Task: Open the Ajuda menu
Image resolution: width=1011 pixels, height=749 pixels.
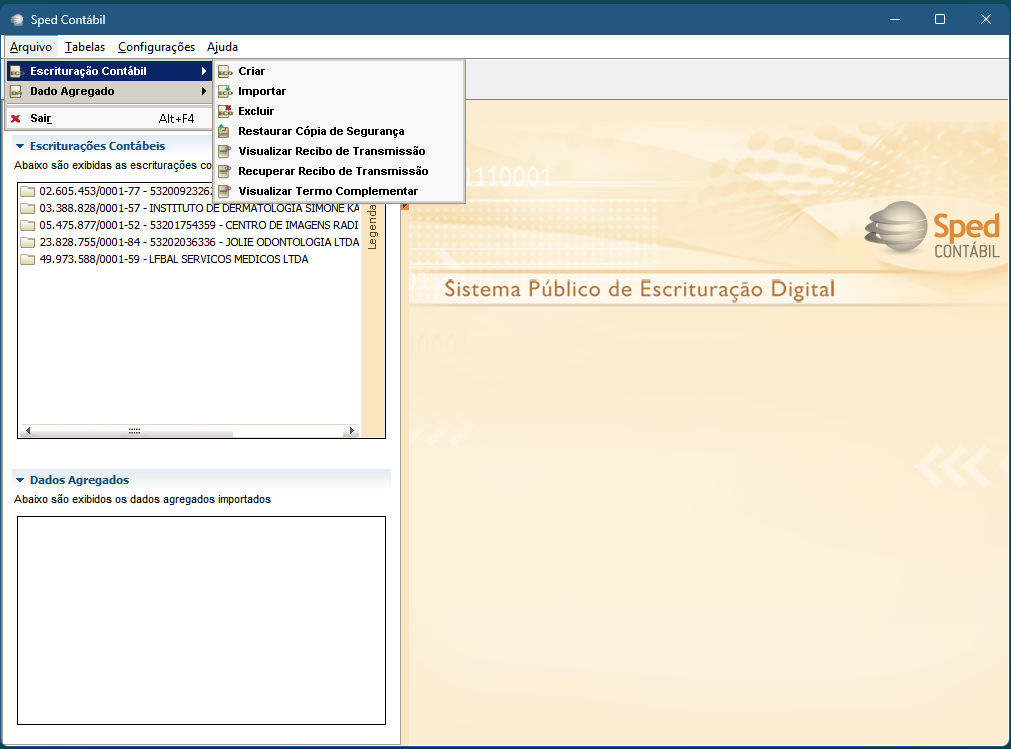Action: coord(222,47)
